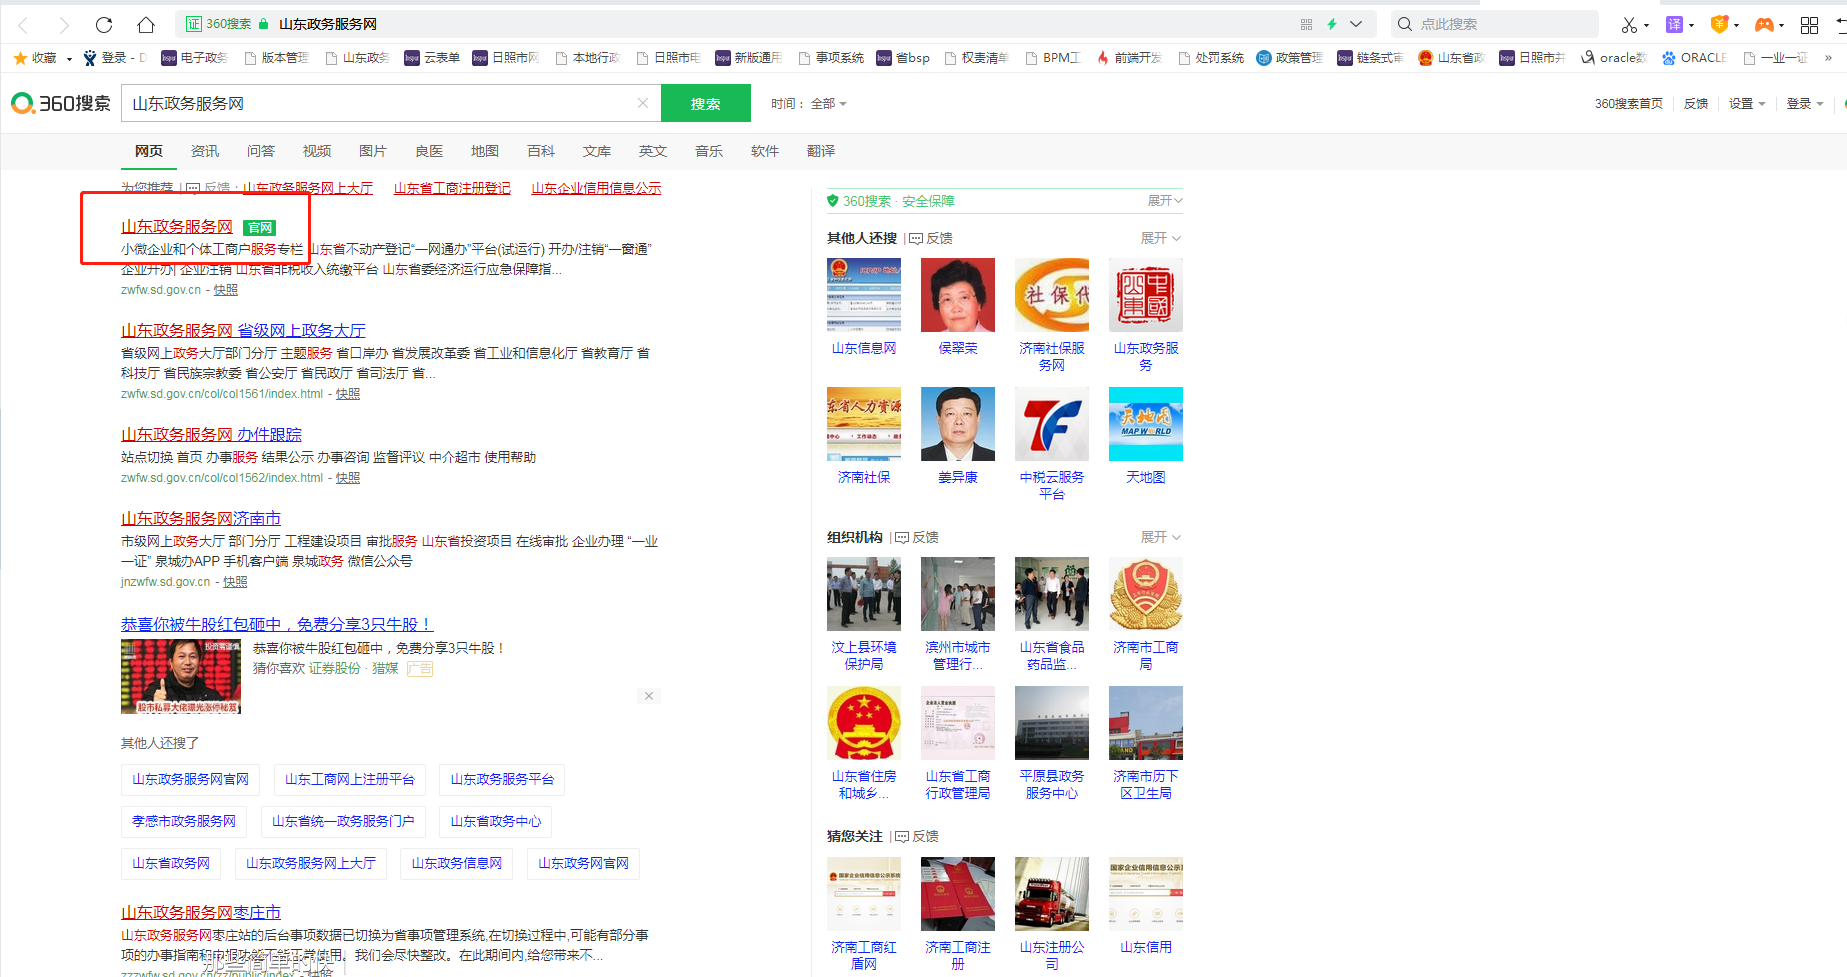Expand the 设置 settings dropdown
The image size is (1847, 977).
1746,104
